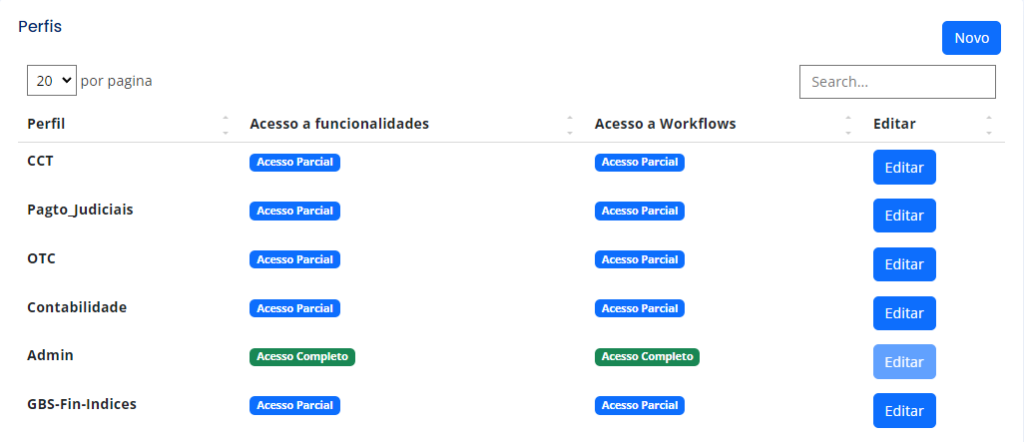Edit the Contabilidade profile
The height and width of the screenshot is (442, 1024).
pos(904,313)
